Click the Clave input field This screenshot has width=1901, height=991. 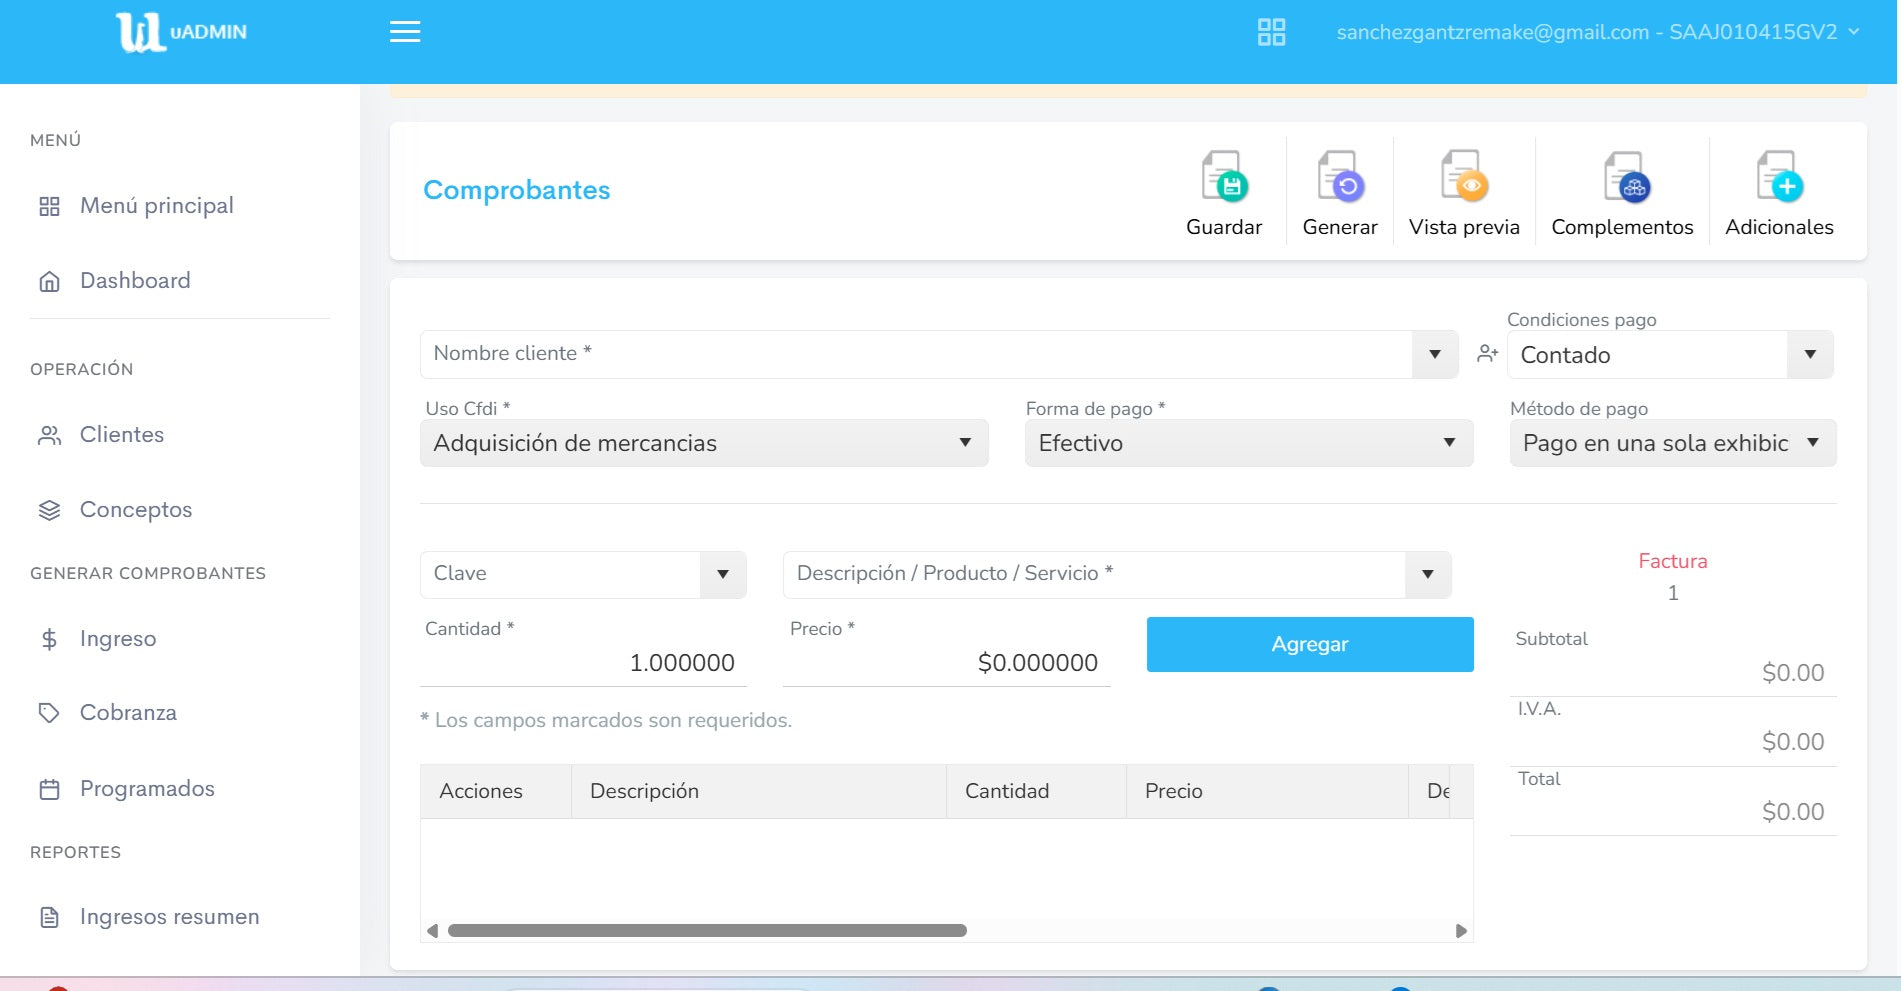click(560, 575)
